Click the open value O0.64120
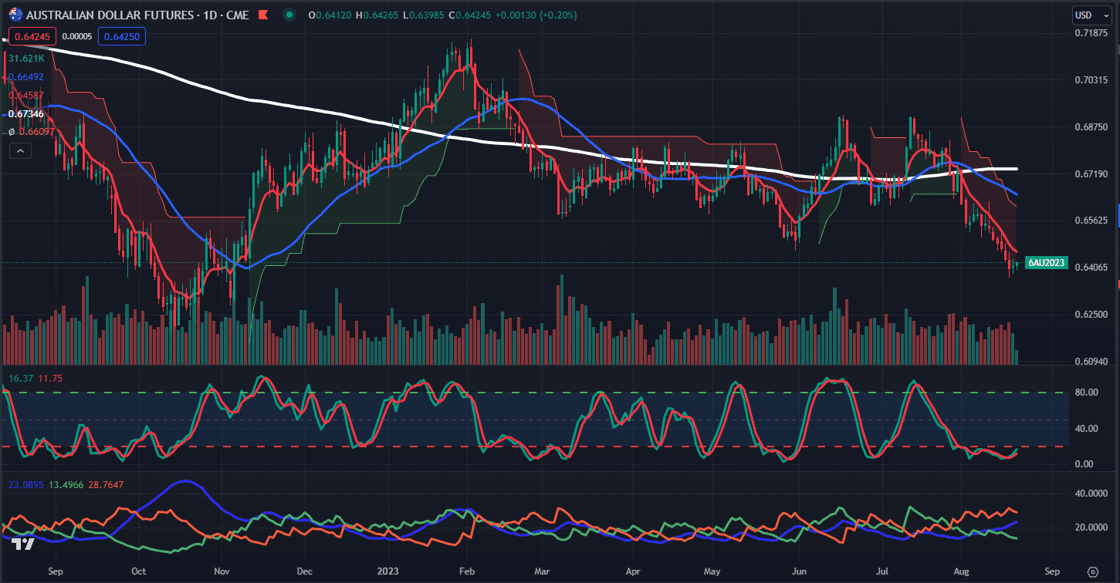Image resolution: width=1120 pixels, height=583 pixels. (x=330, y=15)
